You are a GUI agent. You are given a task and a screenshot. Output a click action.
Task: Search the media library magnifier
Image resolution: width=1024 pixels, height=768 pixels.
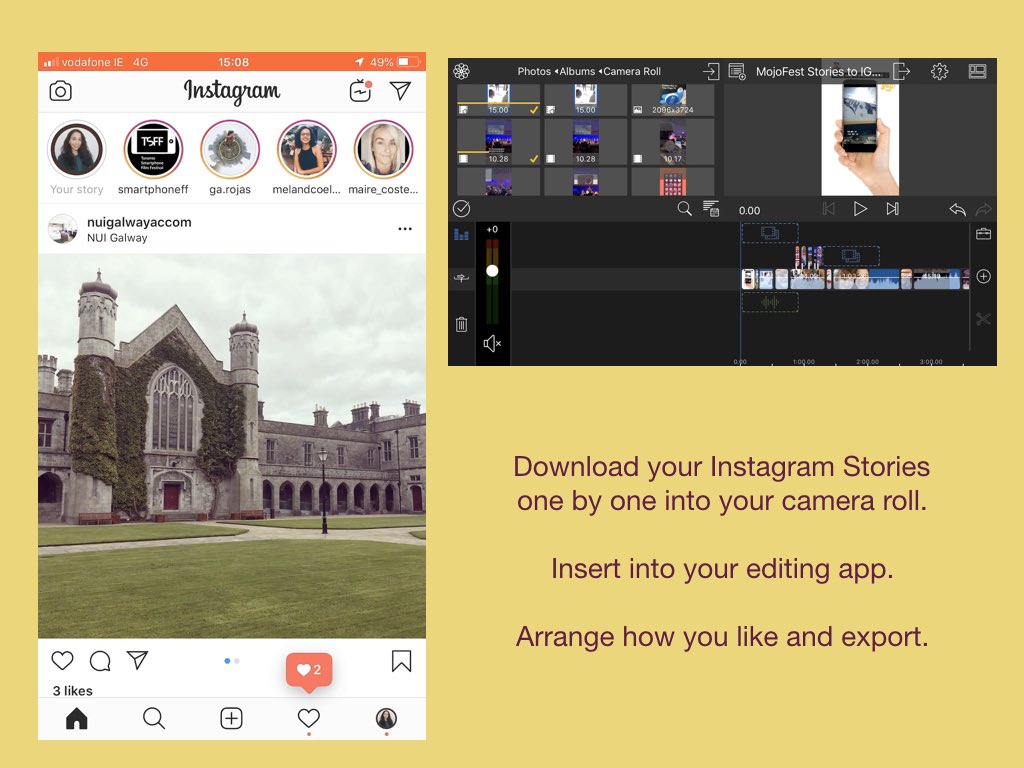[684, 208]
